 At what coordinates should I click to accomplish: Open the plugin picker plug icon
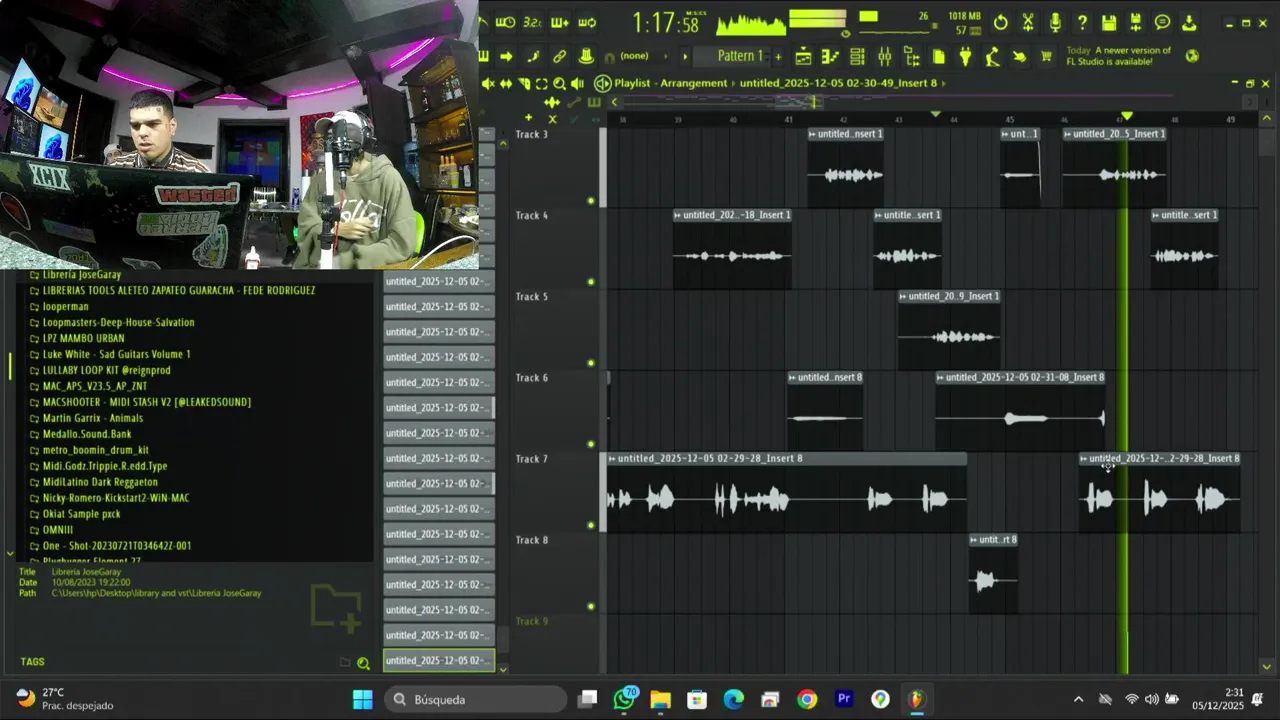point(965,57)
